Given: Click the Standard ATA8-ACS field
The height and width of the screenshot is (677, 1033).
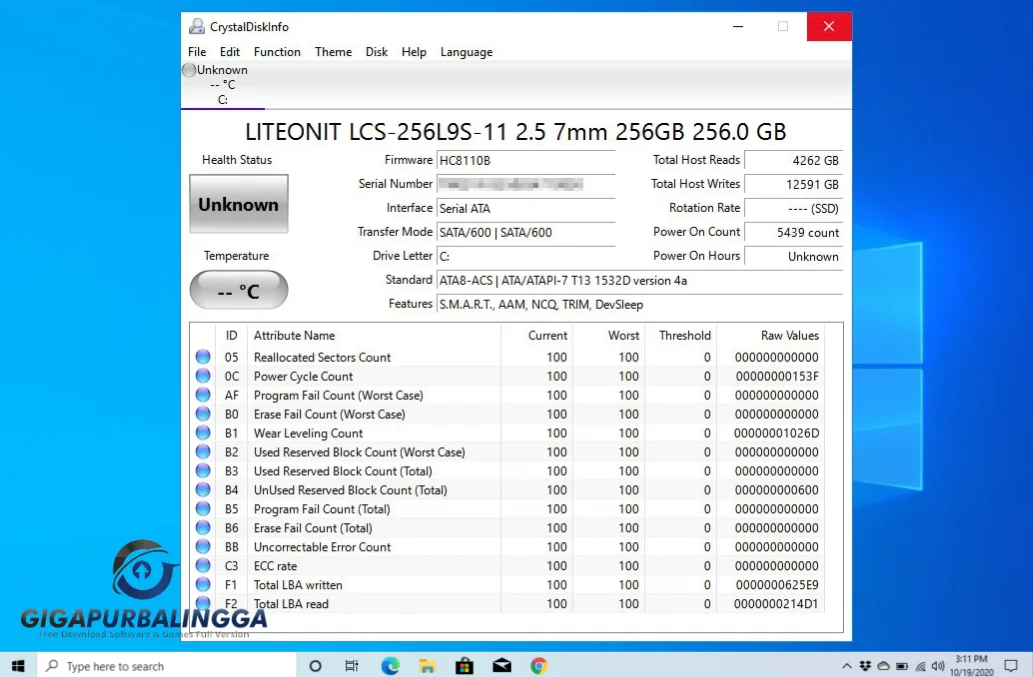Looking at the screenshot, I should coord(640,281).
